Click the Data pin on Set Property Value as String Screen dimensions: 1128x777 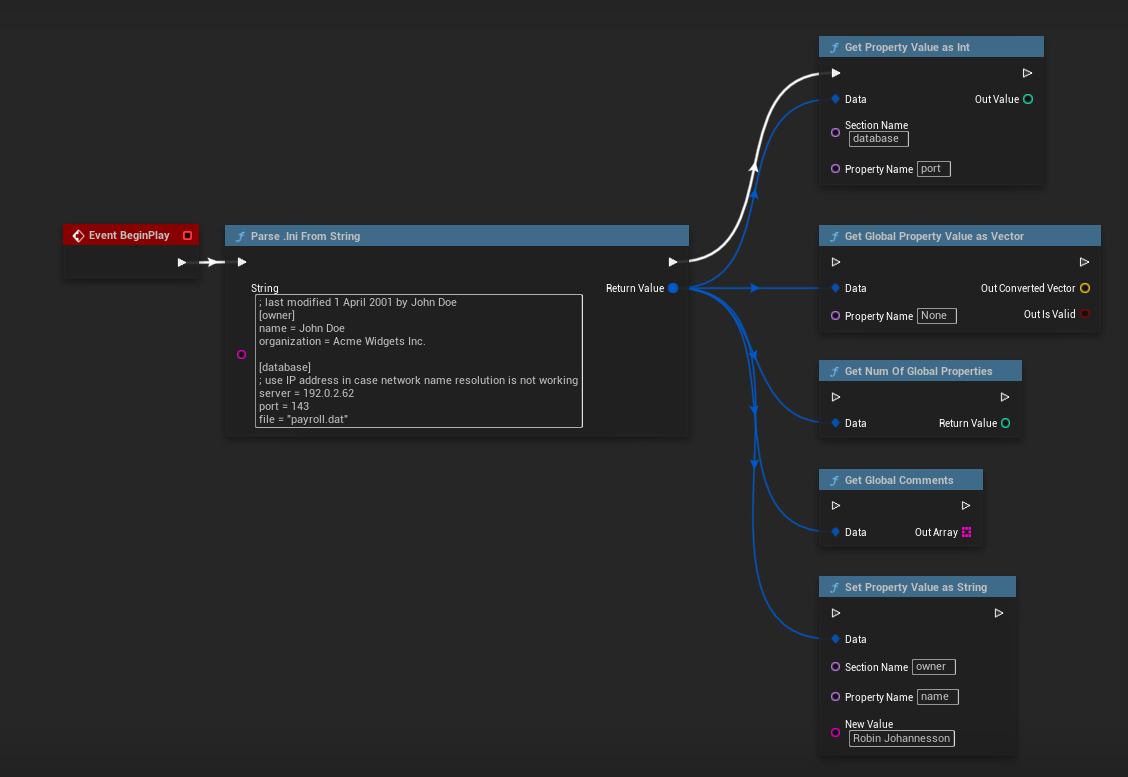tap(835, 639)
